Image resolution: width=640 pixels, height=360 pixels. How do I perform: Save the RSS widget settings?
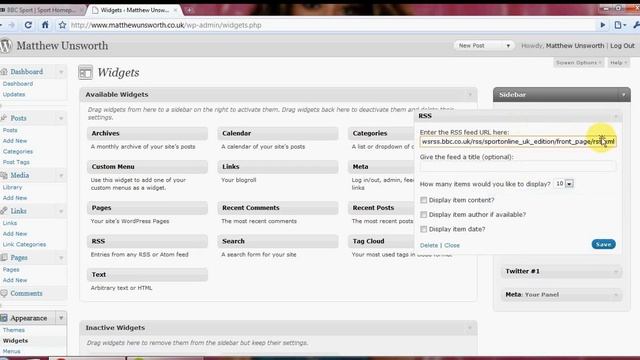click(x=603, y=244)
